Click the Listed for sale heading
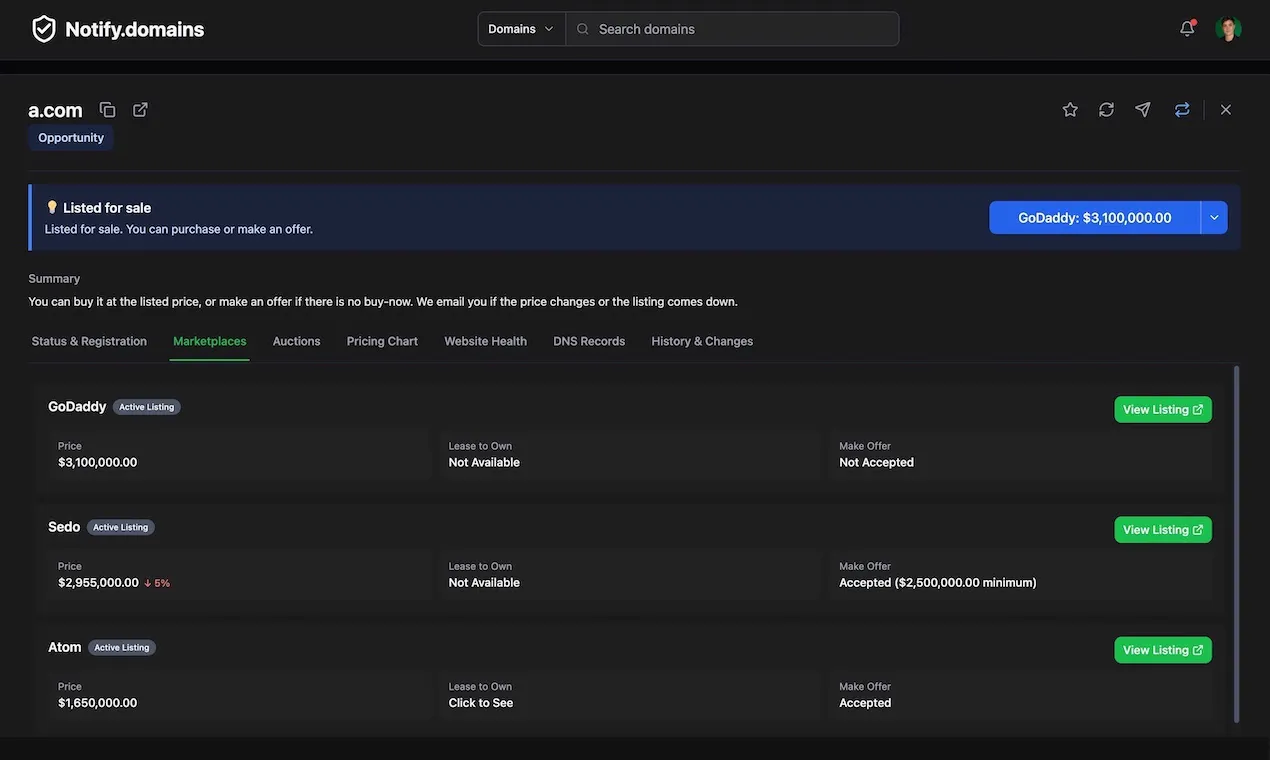Image resolution: width=1270 pixels, height=760 pixels. (107, 208)
